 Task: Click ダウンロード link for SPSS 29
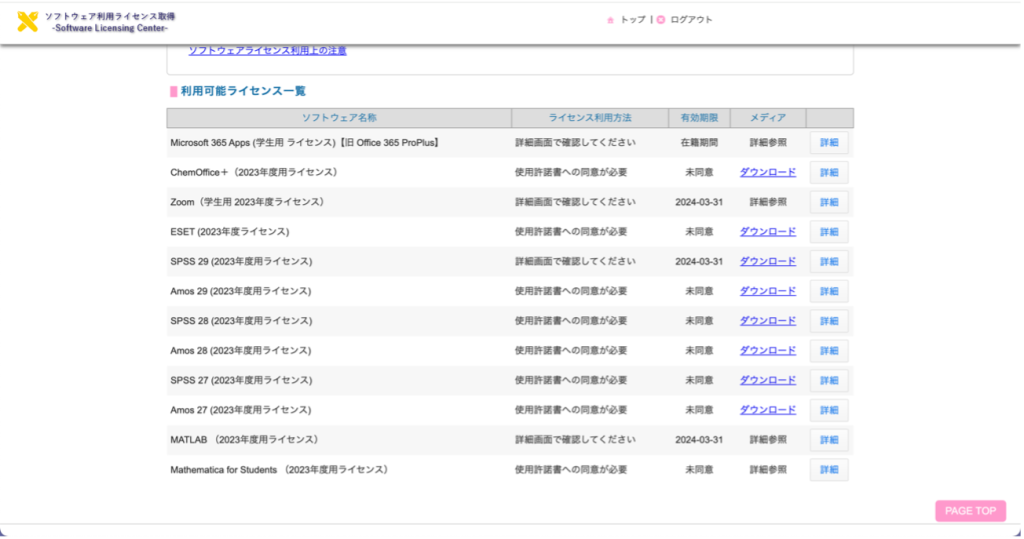click(767, 261)
